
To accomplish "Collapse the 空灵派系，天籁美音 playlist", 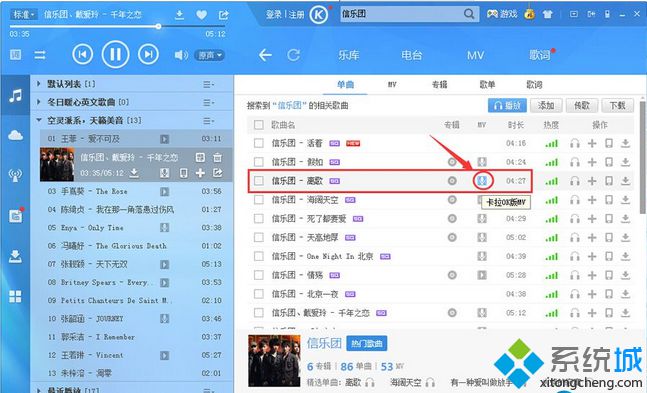I will point(38,120).
